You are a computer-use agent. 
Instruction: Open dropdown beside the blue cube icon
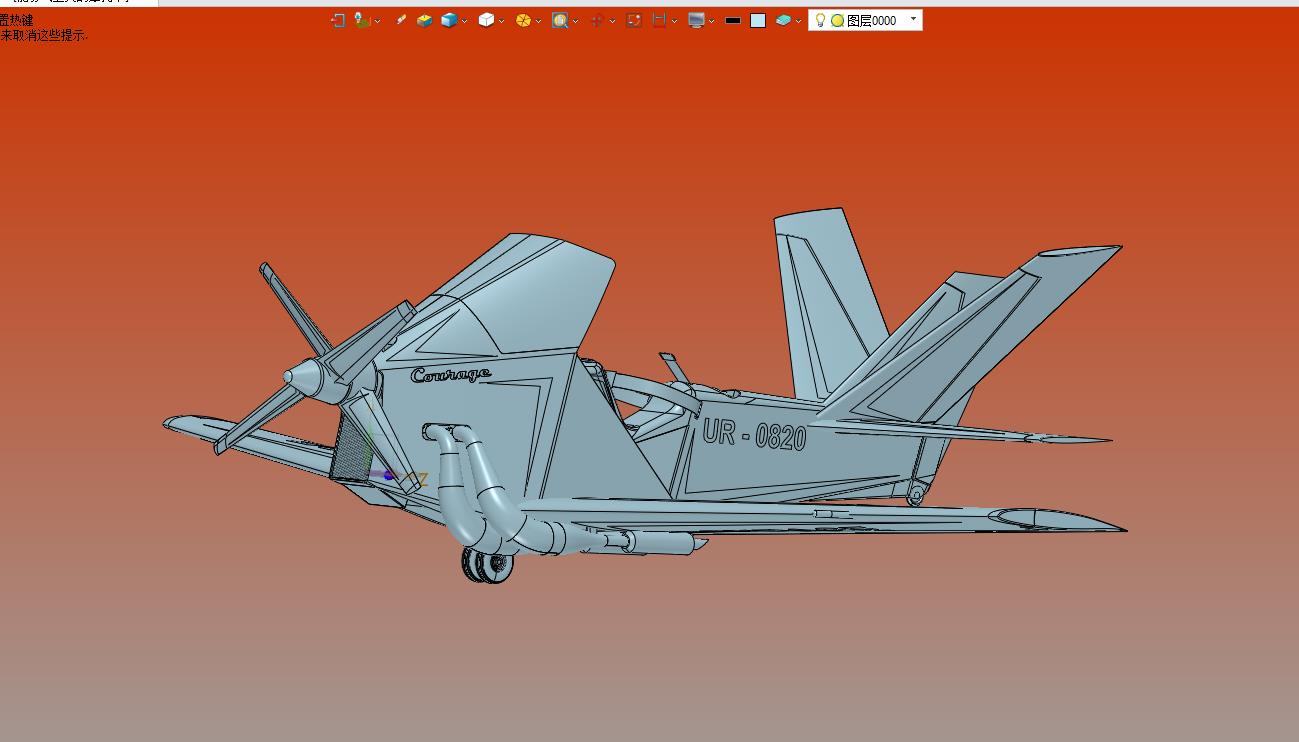point(465,21)
